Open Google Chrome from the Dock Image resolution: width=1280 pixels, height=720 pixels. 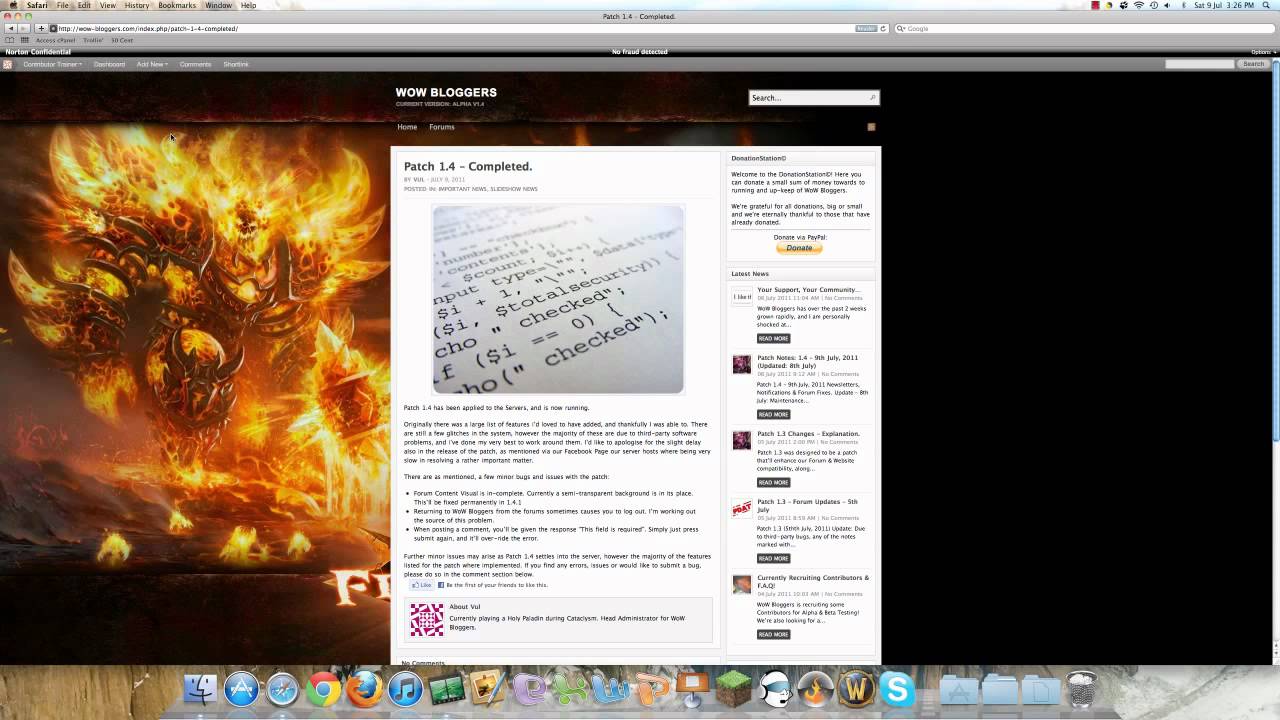323,689
